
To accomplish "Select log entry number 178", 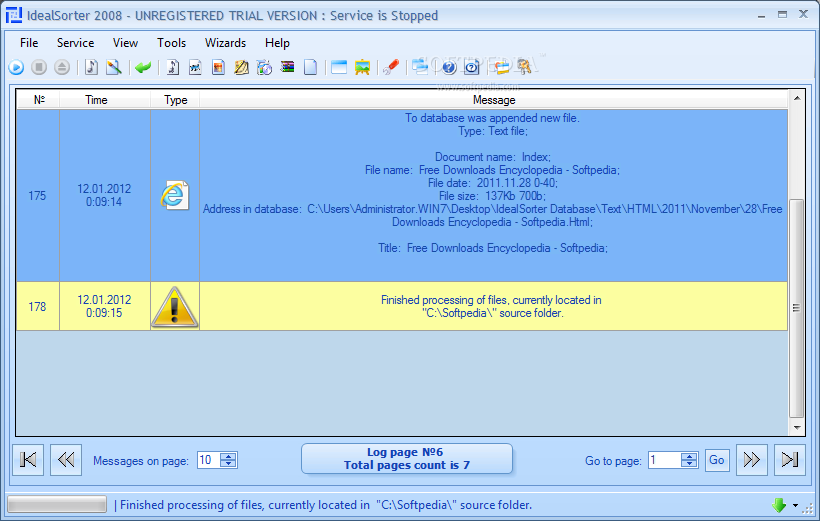I will 38,307.
